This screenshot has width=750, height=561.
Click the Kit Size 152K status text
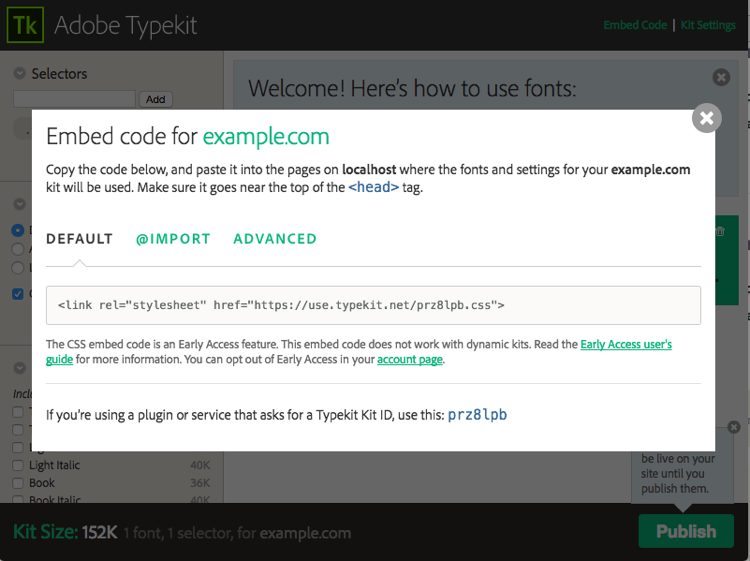point(65,532)
